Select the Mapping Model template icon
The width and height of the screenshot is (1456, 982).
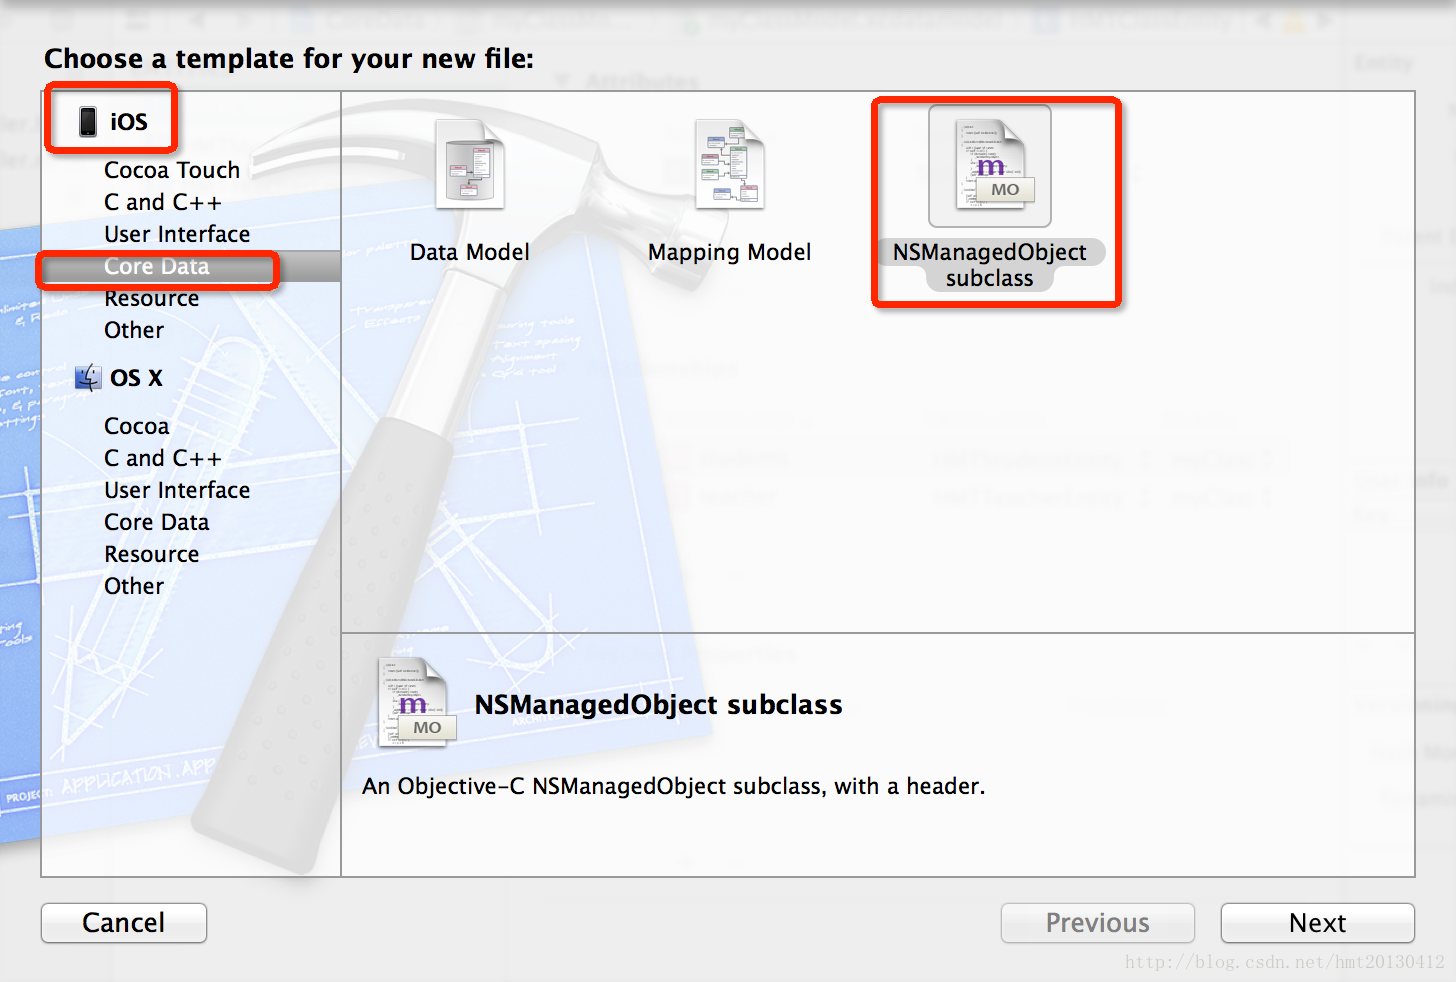point(730,165)
